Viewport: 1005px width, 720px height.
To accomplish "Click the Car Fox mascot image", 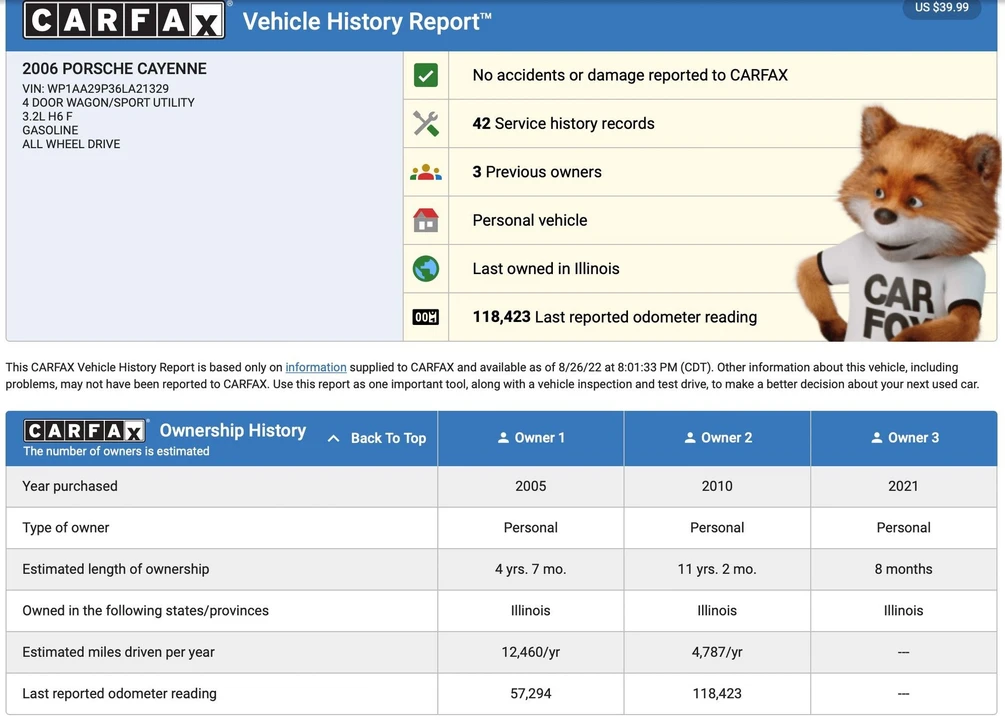I will pos(897,224).
